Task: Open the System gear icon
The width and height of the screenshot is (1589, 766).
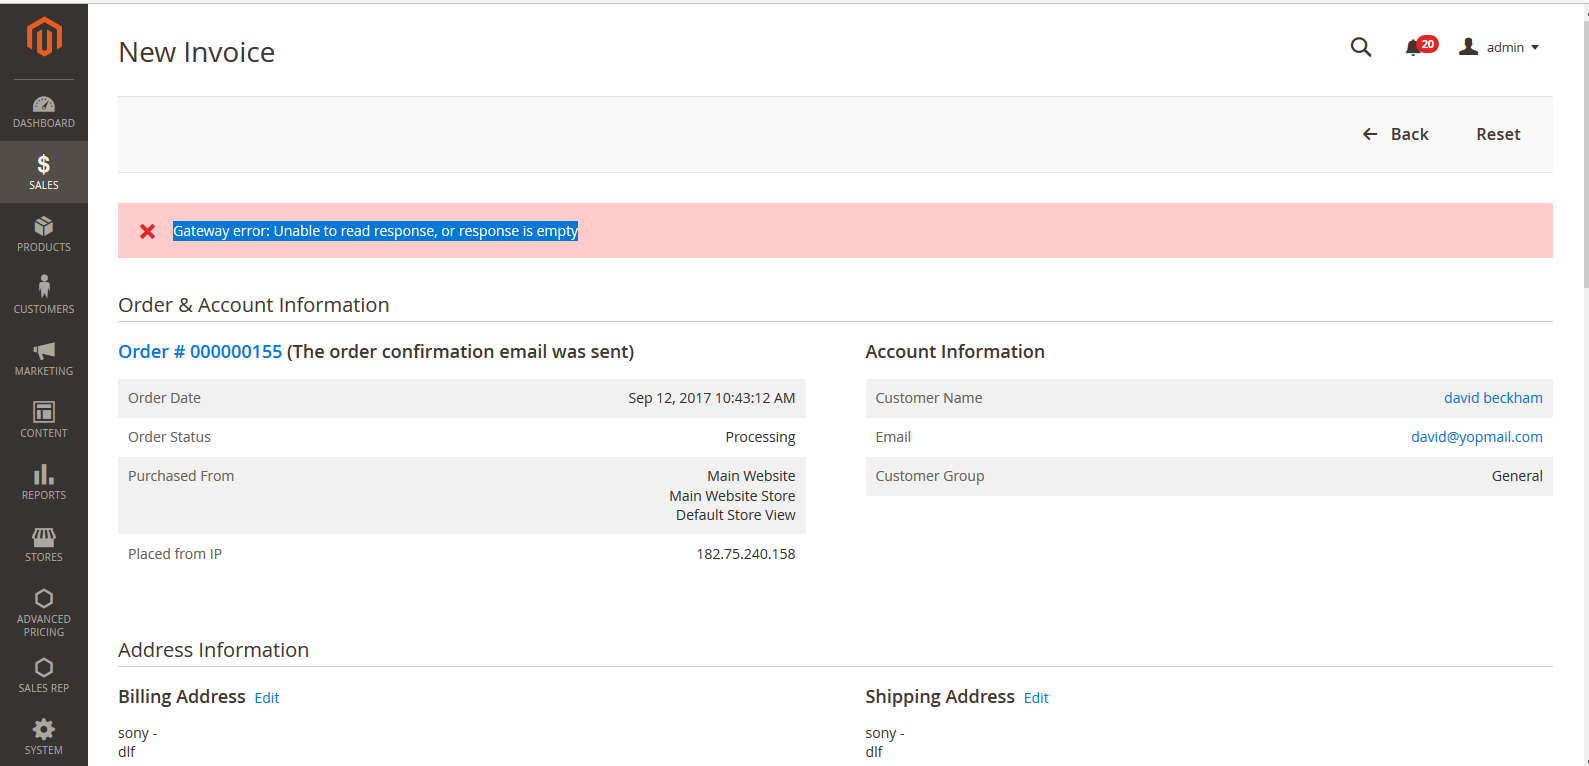Action: (44, 729)
